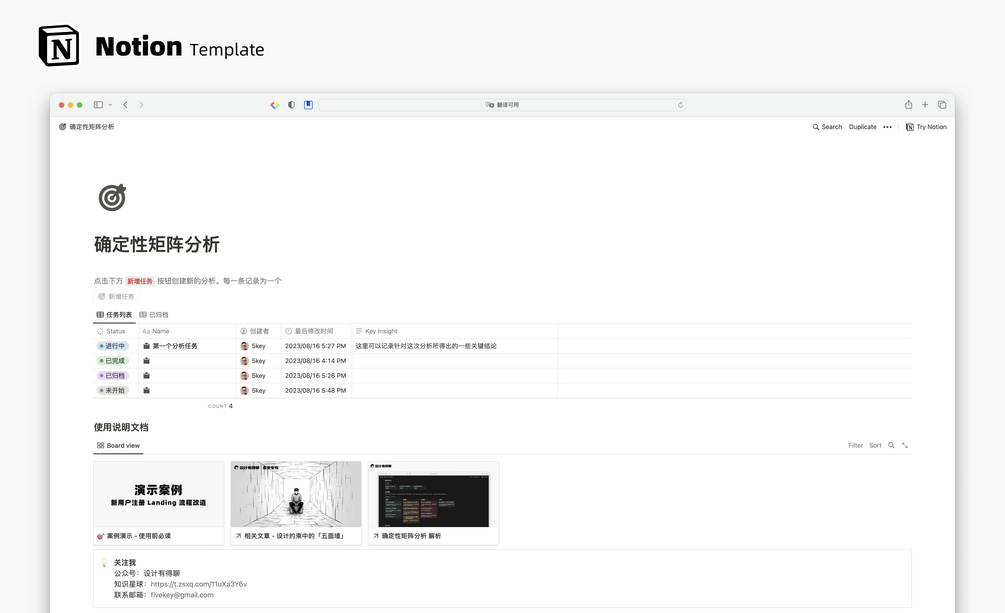This screenshot has height=613, width=1005.
Task: Click the colorful extension icon in toolbar
Action: click(274, 105)
